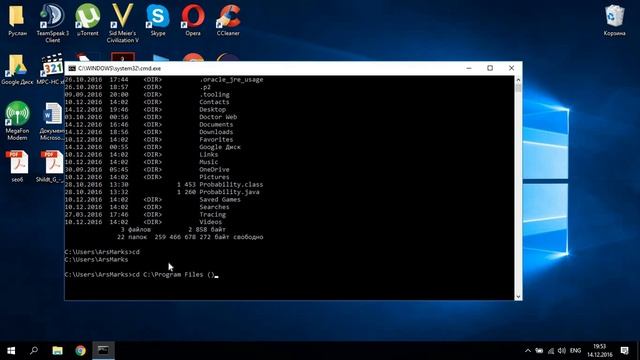
Task: Open the uTorrent desktop shortcut
Action: tap(88, 20)
